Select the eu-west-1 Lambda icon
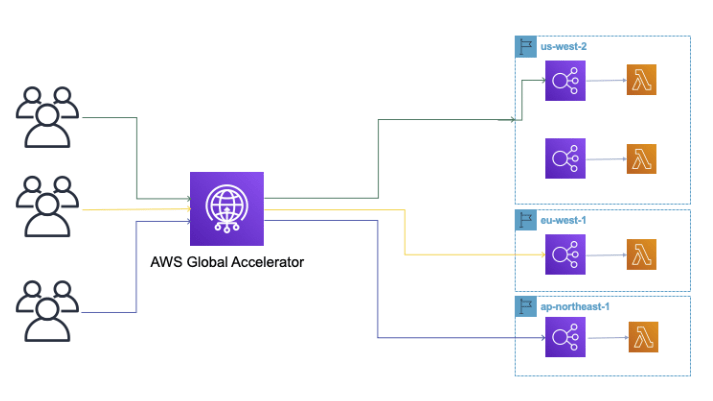The image size is (713, 401). (x=641, y=254)
